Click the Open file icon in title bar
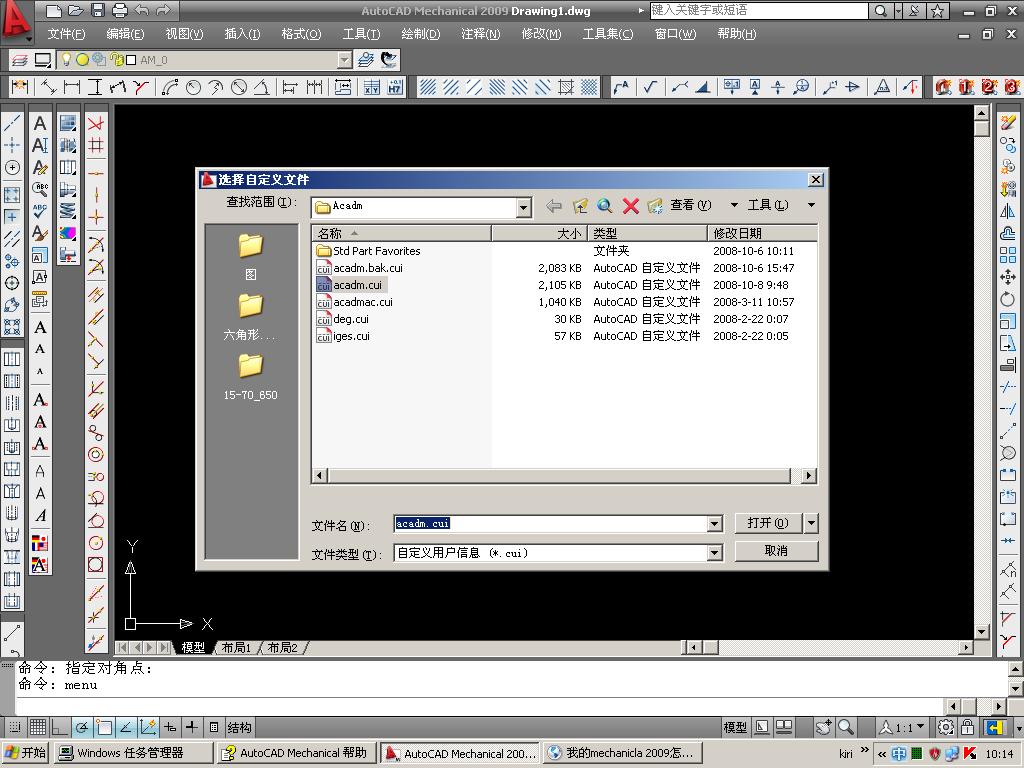This screenshot has height=768, width=1024. (x=76, y=10)
